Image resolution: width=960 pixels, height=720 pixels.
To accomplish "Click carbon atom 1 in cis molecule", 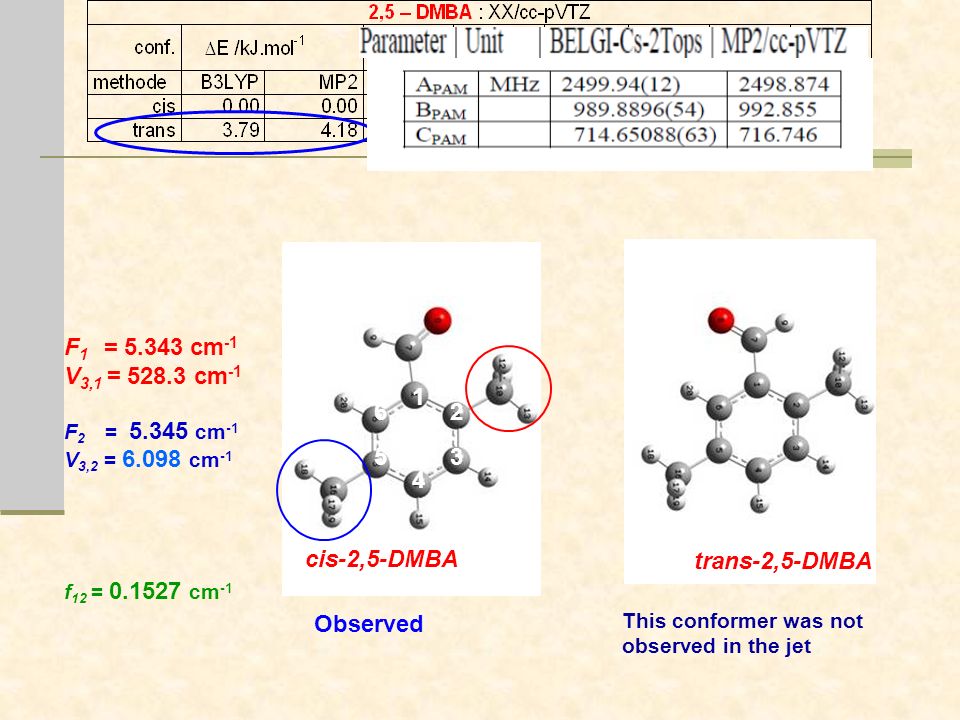I will [416, 396].
